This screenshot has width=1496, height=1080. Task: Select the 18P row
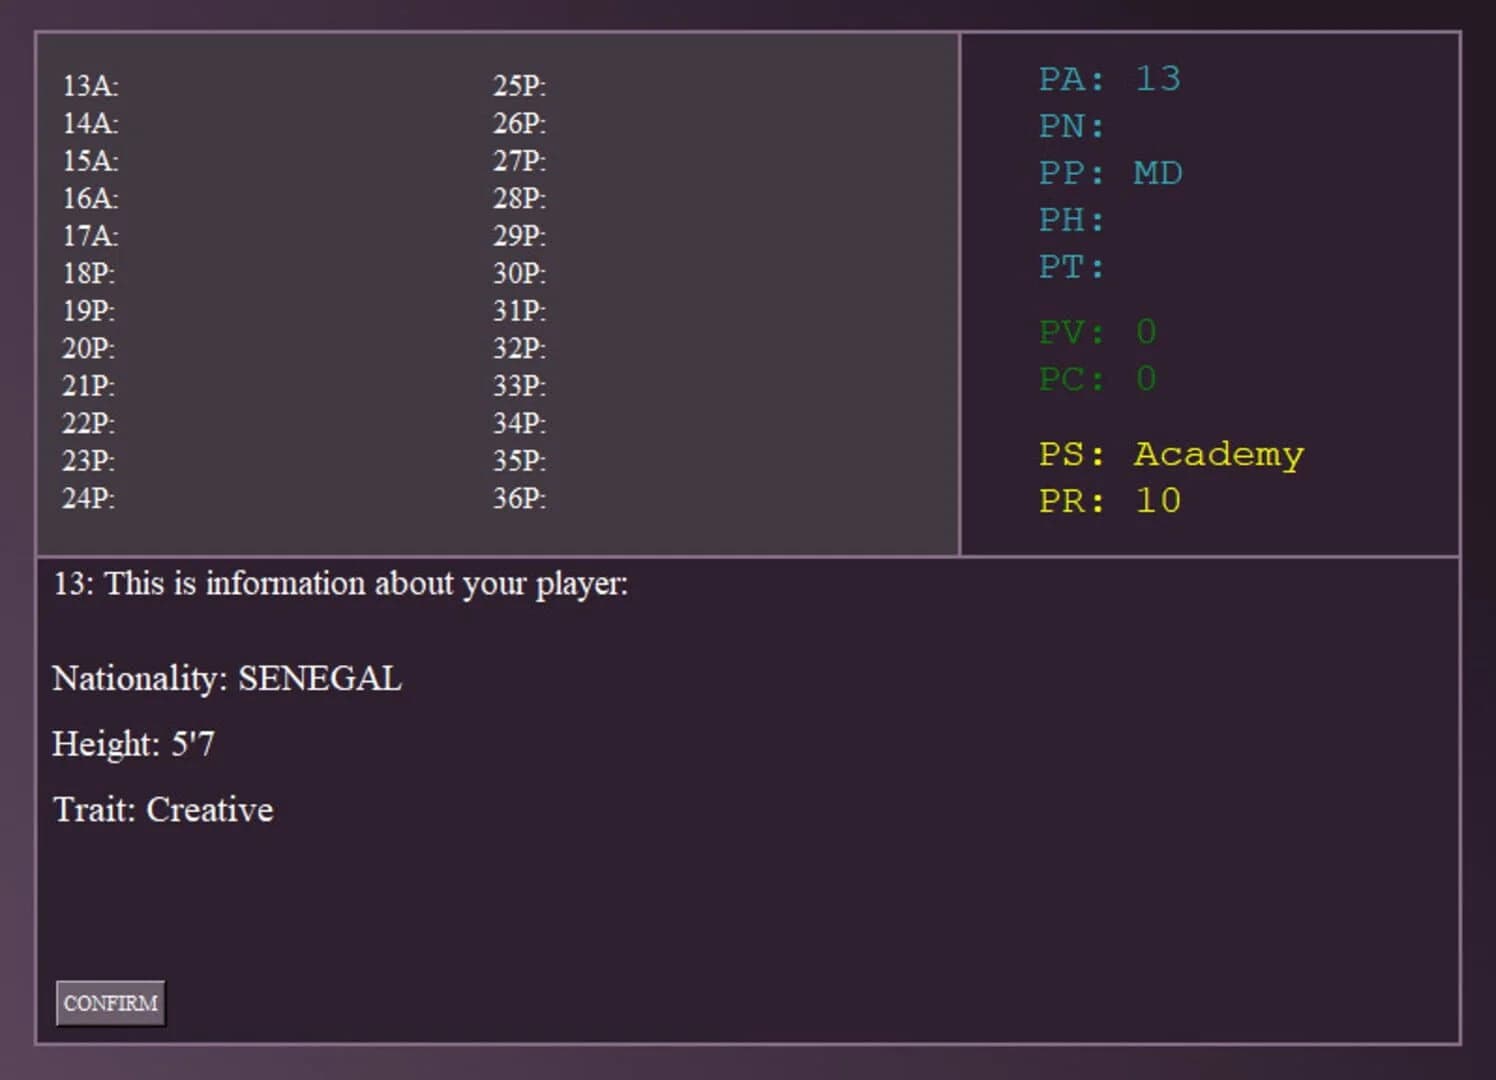point(88,274)
